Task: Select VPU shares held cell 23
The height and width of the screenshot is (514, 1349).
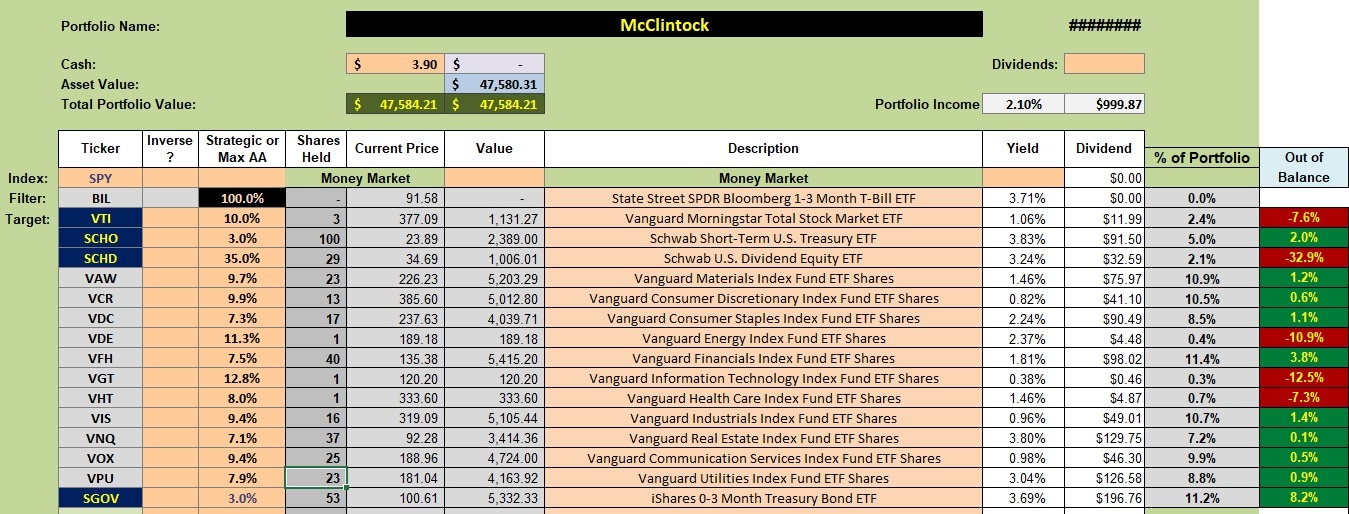Action: pyautogui.click(x=318, y=478)
